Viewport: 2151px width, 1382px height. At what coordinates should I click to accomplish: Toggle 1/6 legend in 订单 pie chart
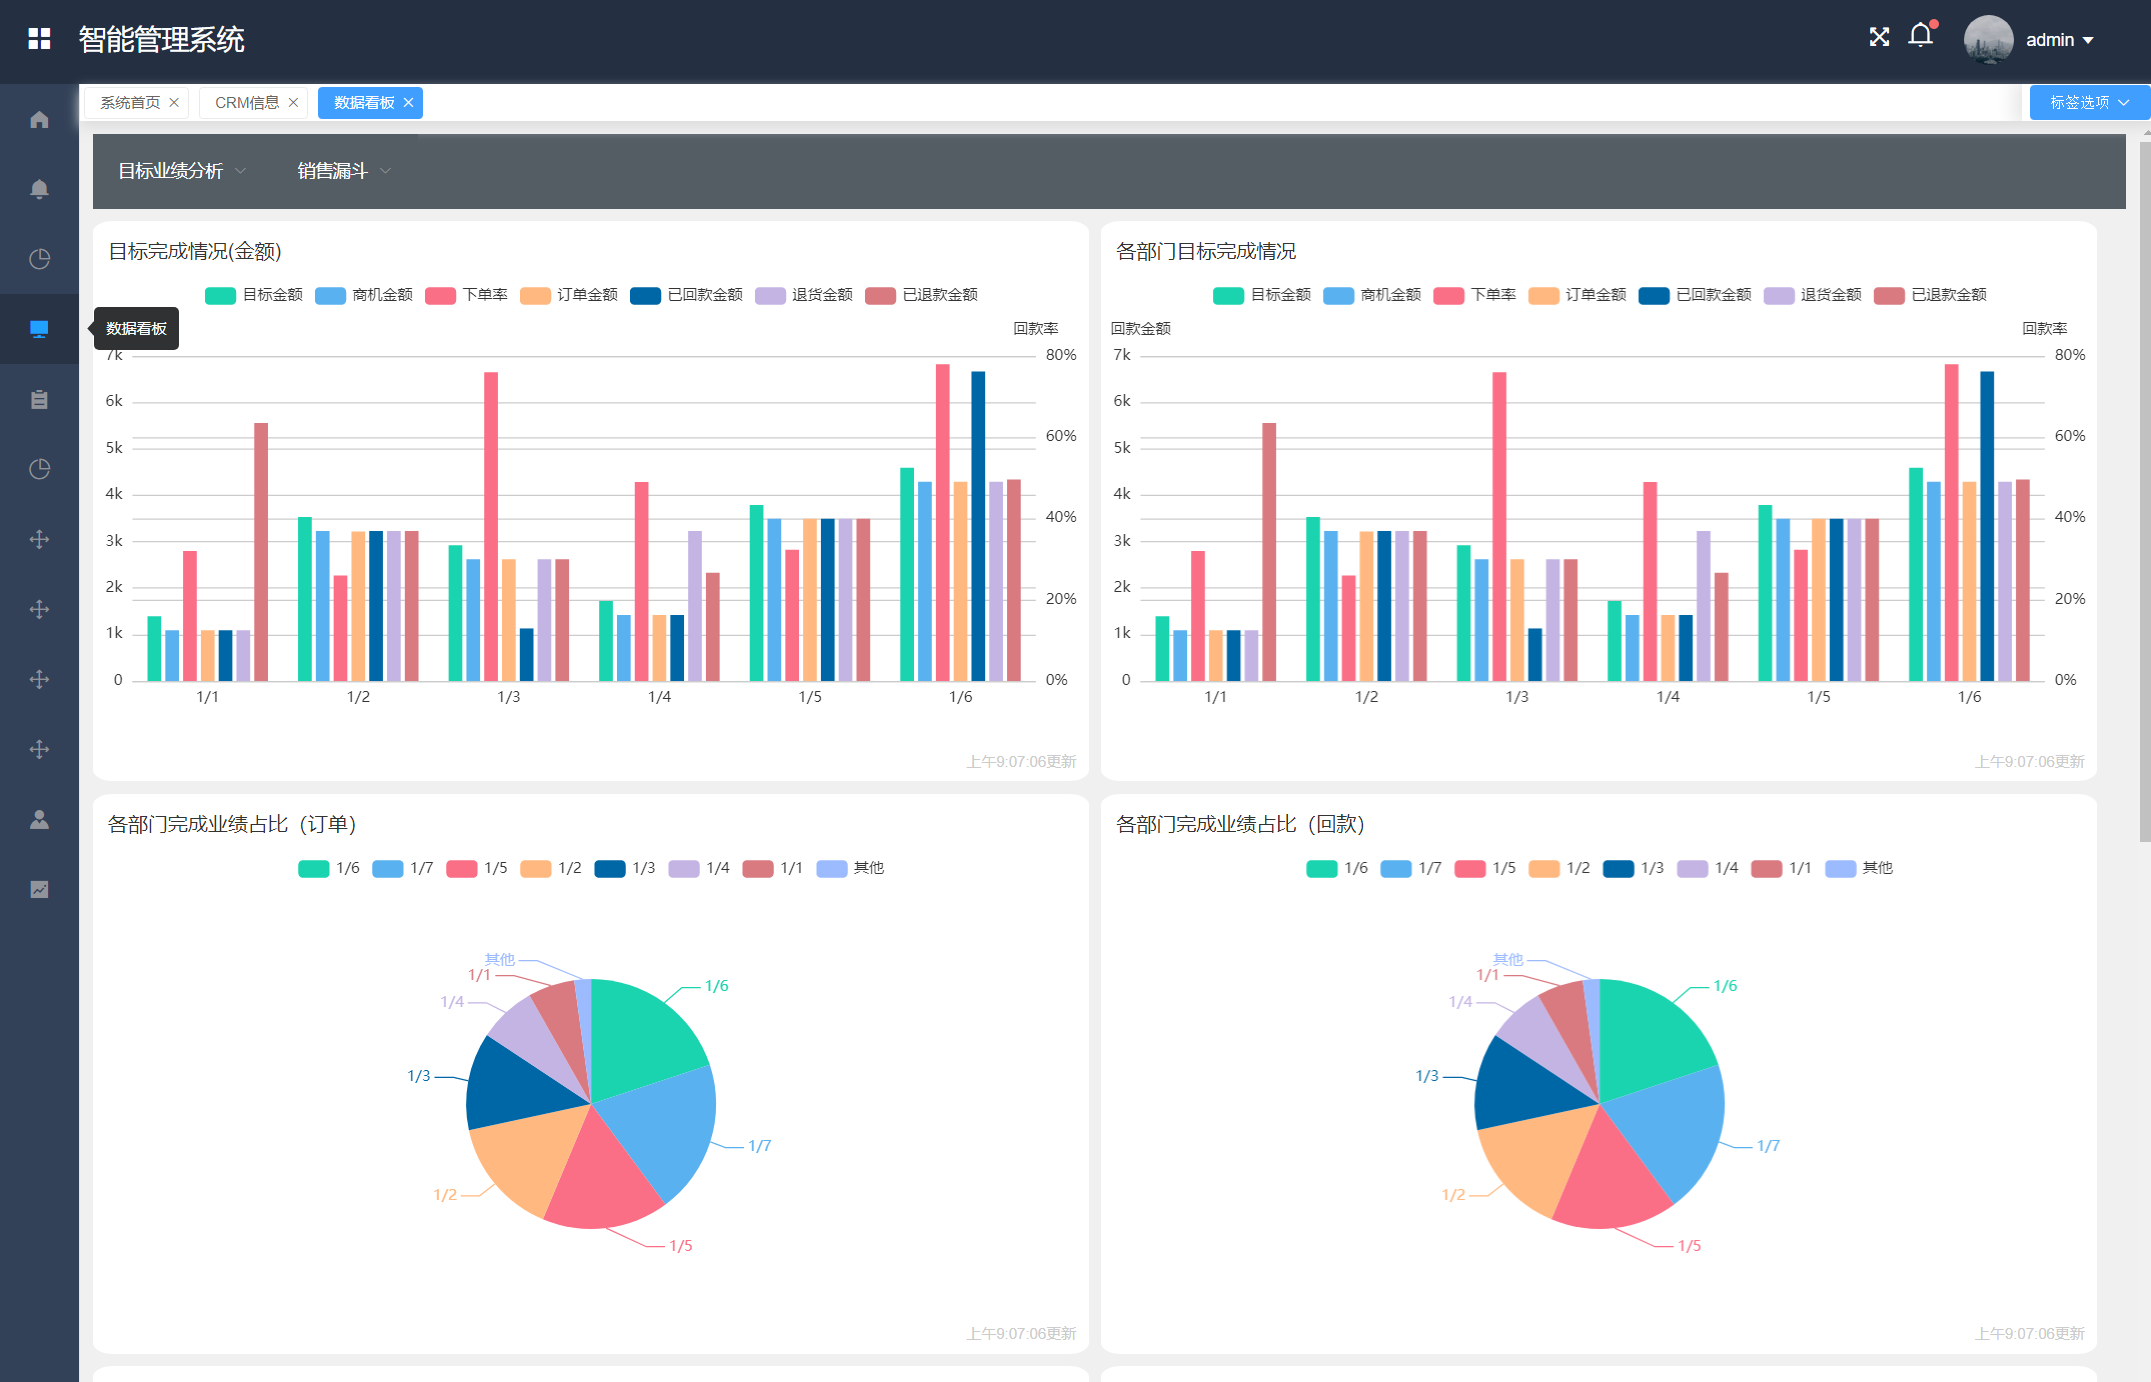click(x=329, y=868)
